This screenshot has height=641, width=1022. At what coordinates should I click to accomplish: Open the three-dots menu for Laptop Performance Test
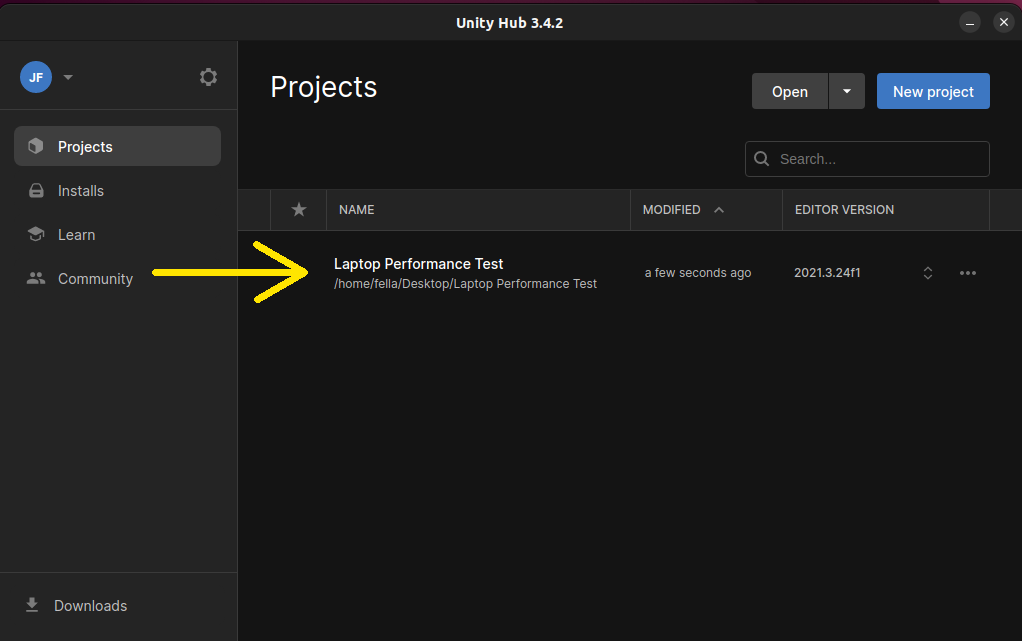pos(968,273)
